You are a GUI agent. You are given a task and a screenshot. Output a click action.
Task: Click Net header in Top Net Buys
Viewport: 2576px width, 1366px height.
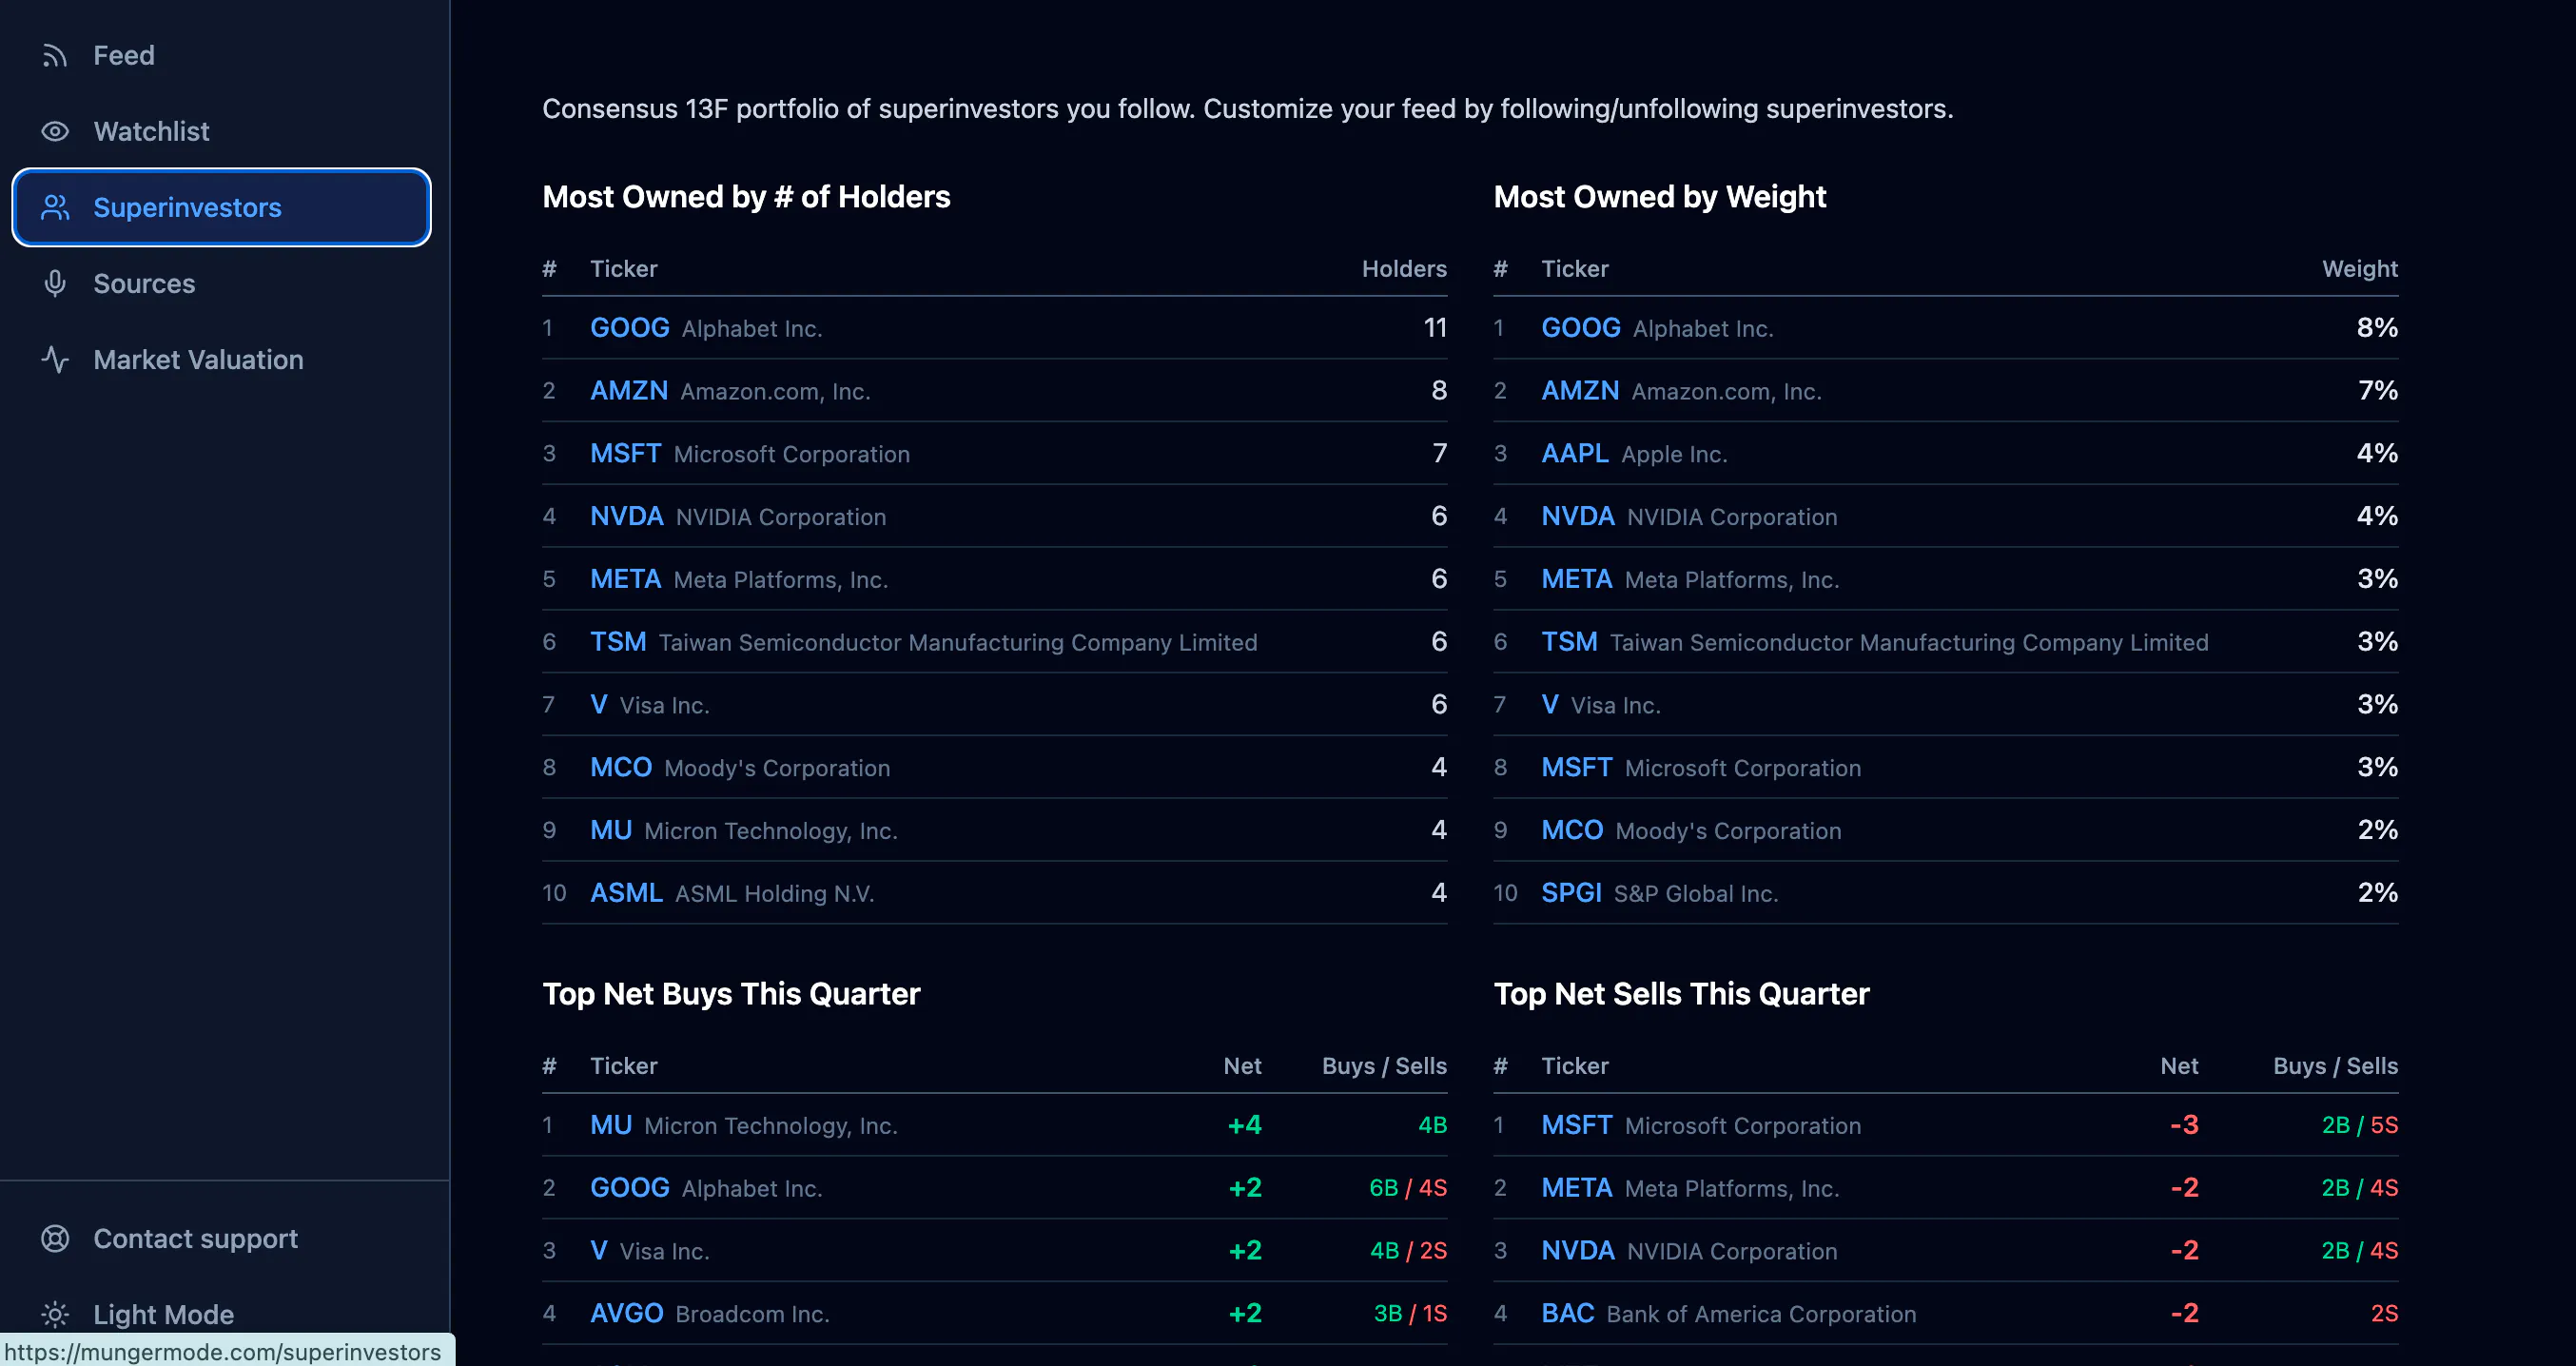point(1242,1066)
